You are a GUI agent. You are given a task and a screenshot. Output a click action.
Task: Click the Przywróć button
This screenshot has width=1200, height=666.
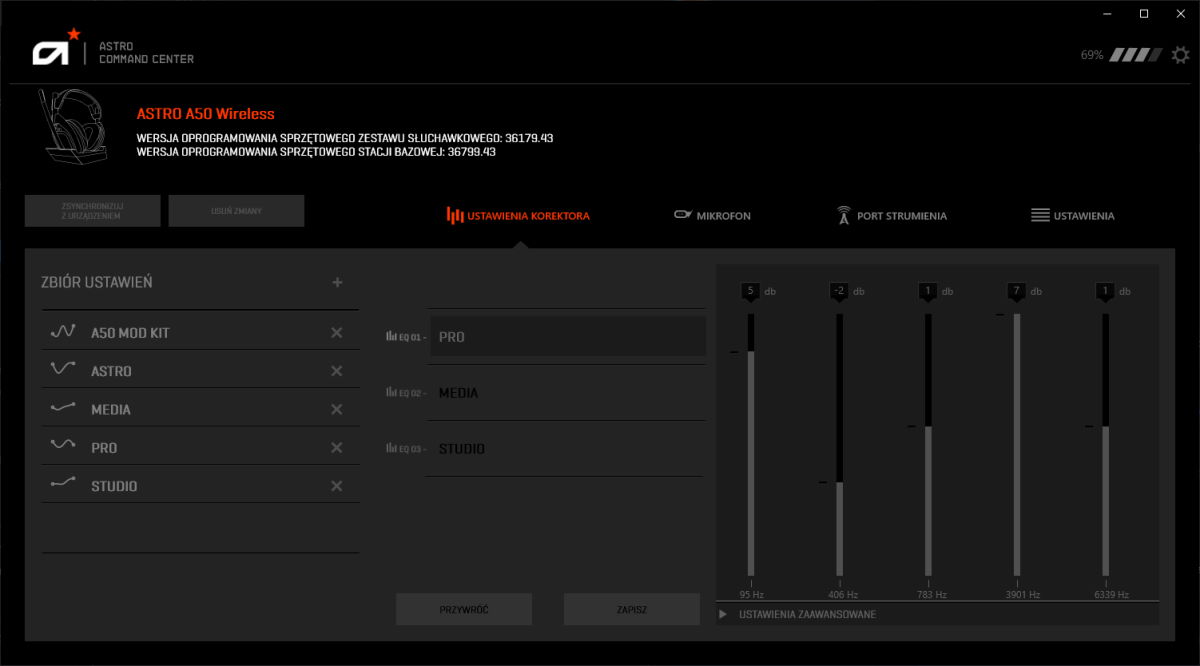click(464, 609)
